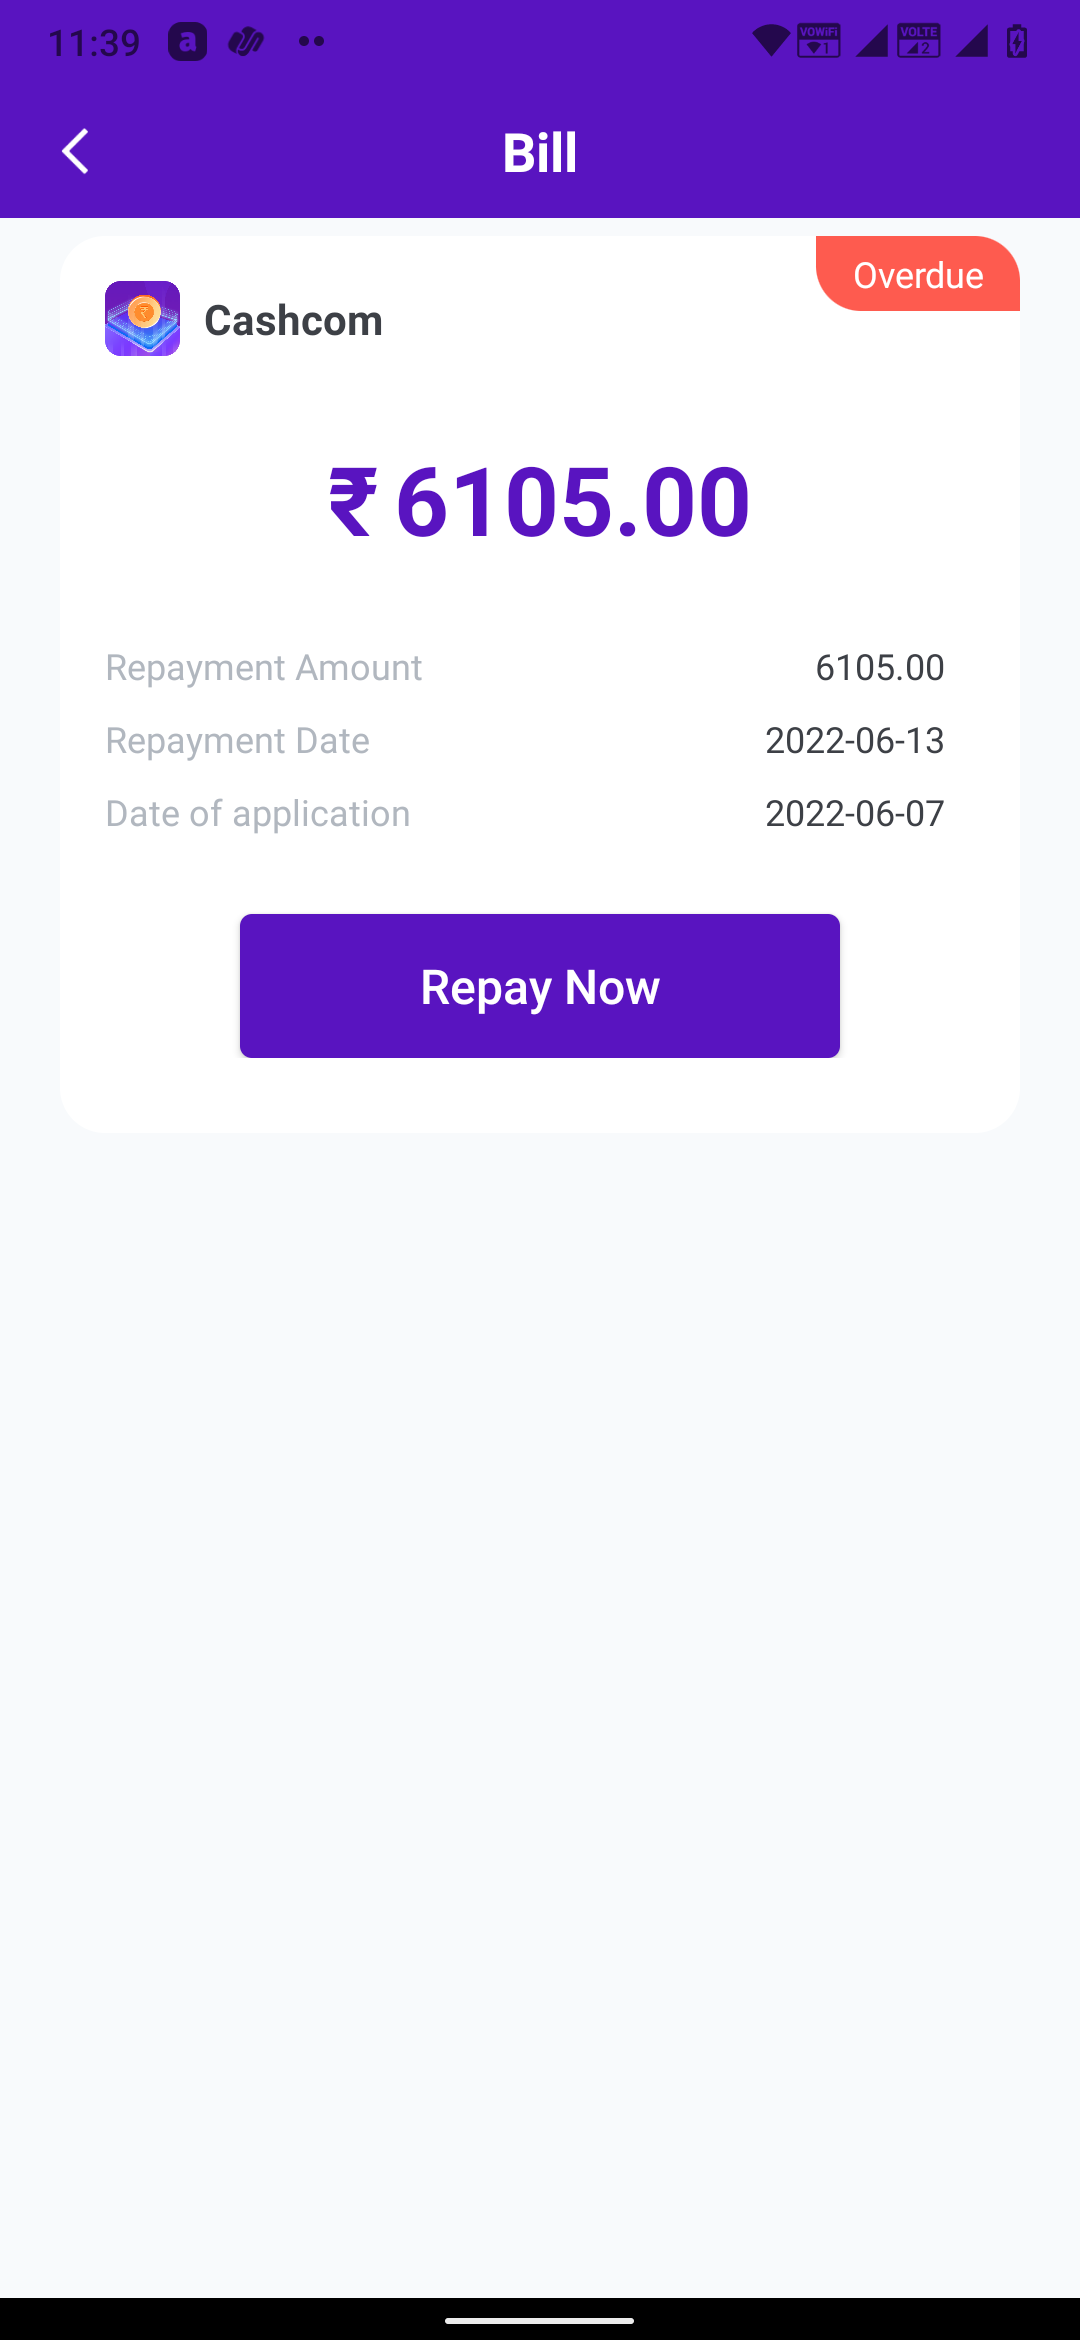Tap the 11:39 clock in status bar
Viewport: 1080px width, 2340px height.
[94, 43]
